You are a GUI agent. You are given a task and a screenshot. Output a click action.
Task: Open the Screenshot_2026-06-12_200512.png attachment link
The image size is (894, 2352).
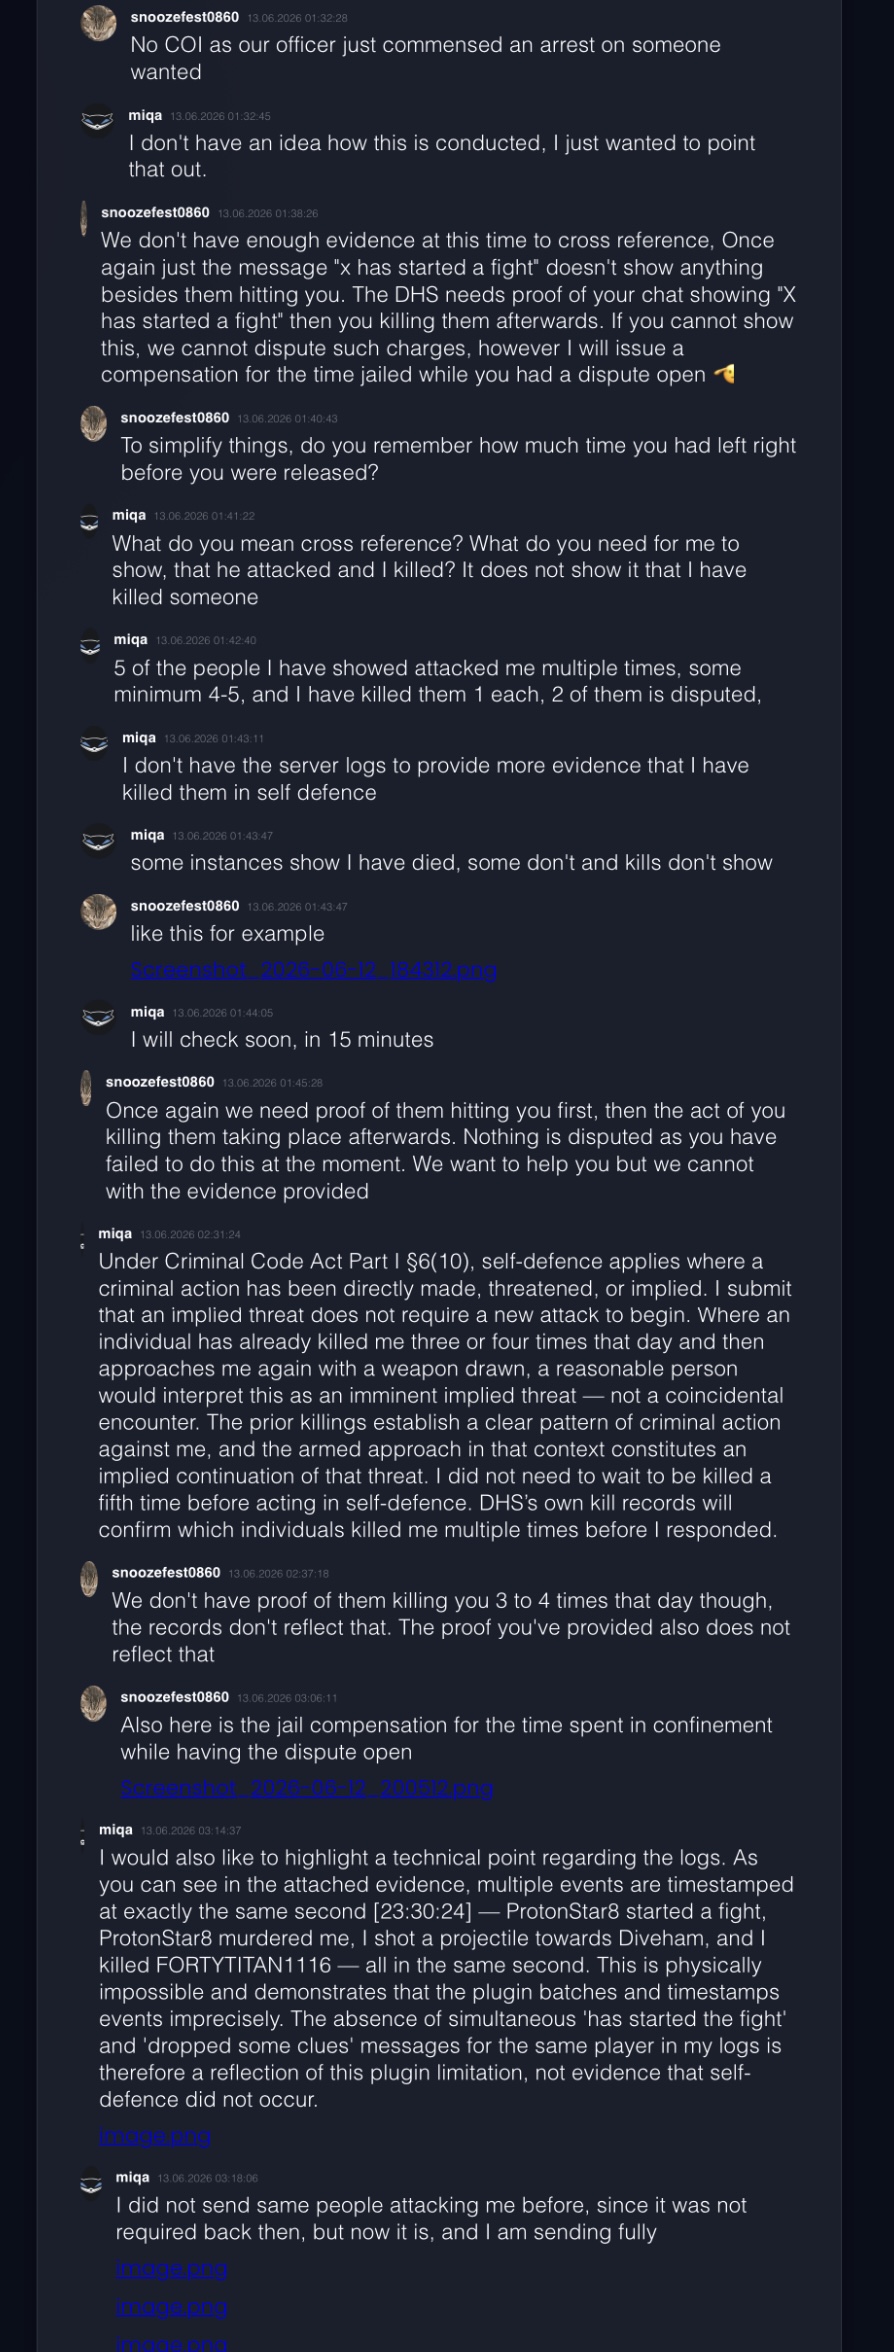pos(307,1788)
